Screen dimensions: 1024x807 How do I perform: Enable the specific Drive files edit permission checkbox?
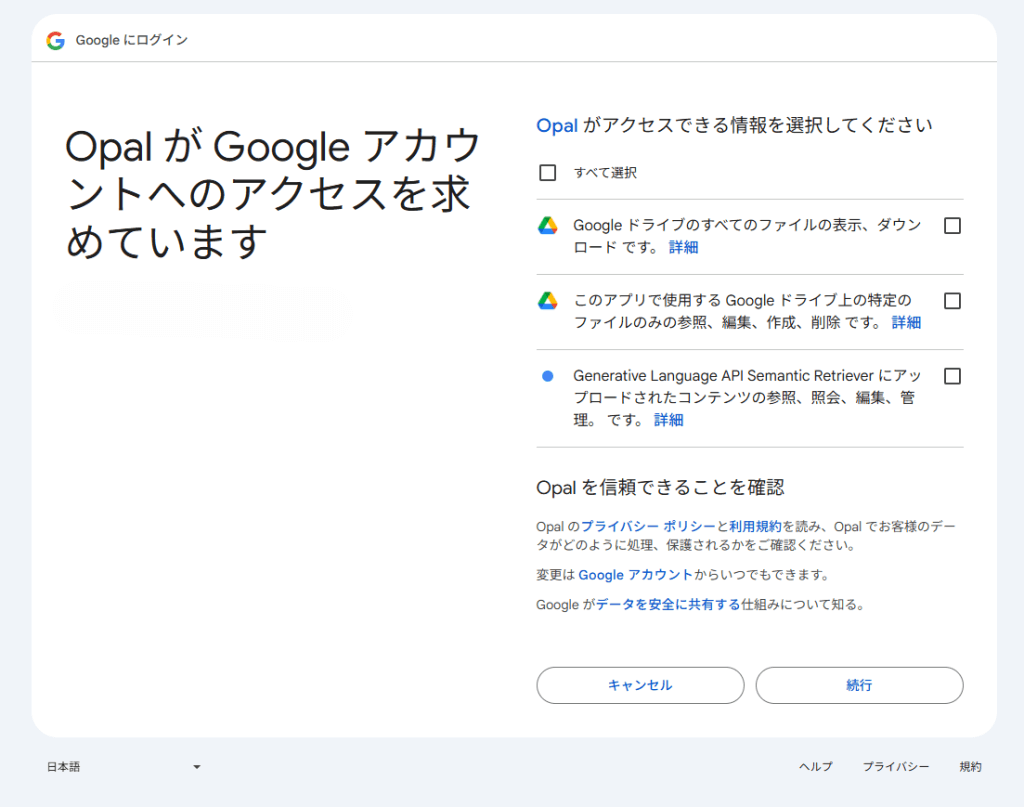[x=952, y=300]
